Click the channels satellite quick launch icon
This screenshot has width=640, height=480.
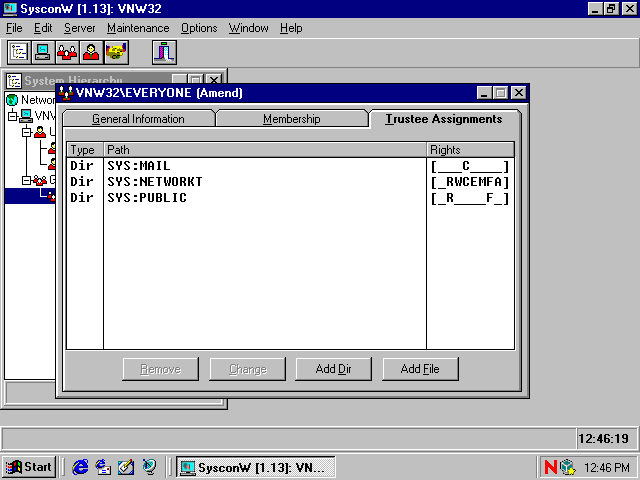[x=149, y=467]
